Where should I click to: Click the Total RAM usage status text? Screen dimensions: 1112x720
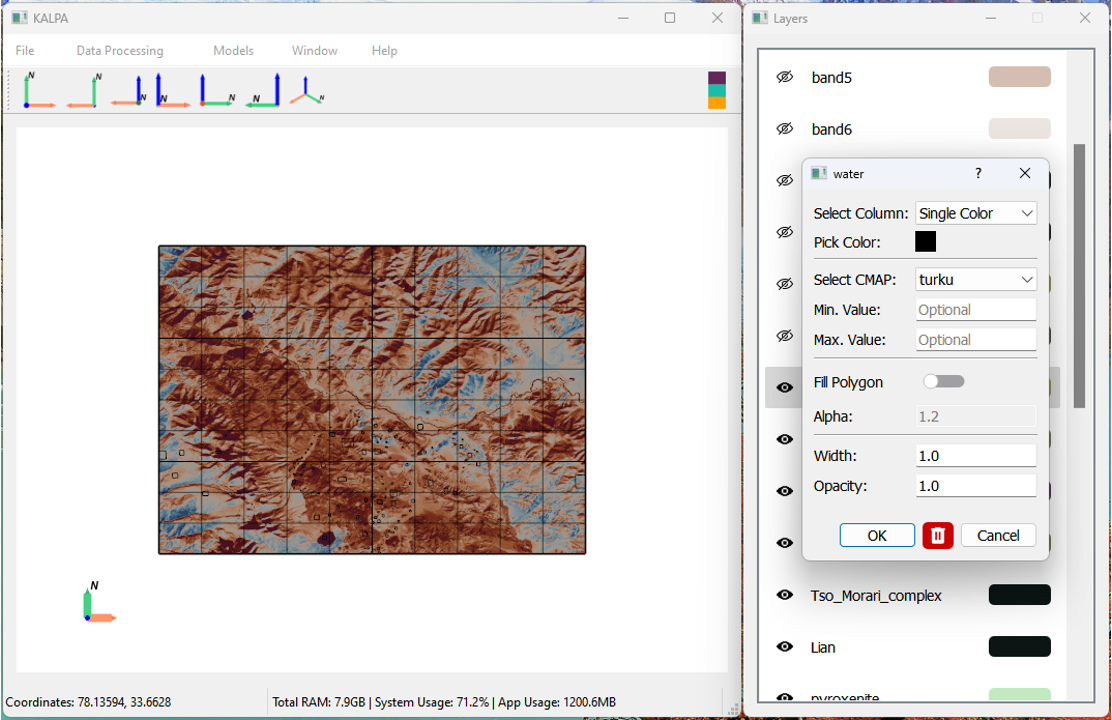(444, 702)
